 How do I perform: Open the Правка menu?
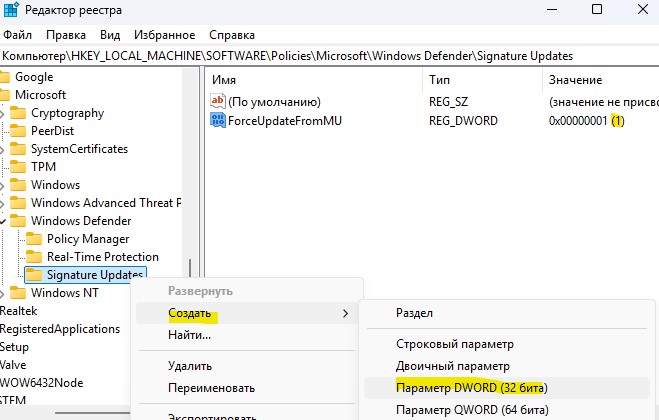pos(66,35)
